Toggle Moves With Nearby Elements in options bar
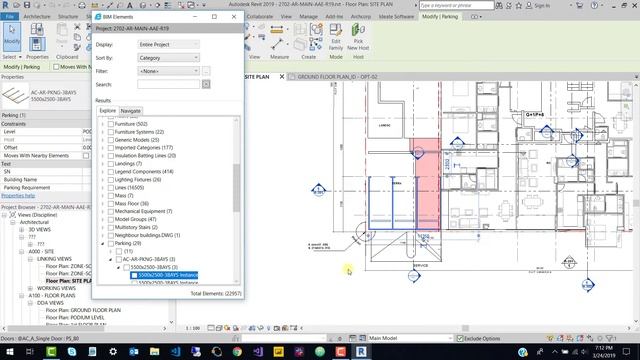This screenshot has height=360, width=640. (56, 67)
